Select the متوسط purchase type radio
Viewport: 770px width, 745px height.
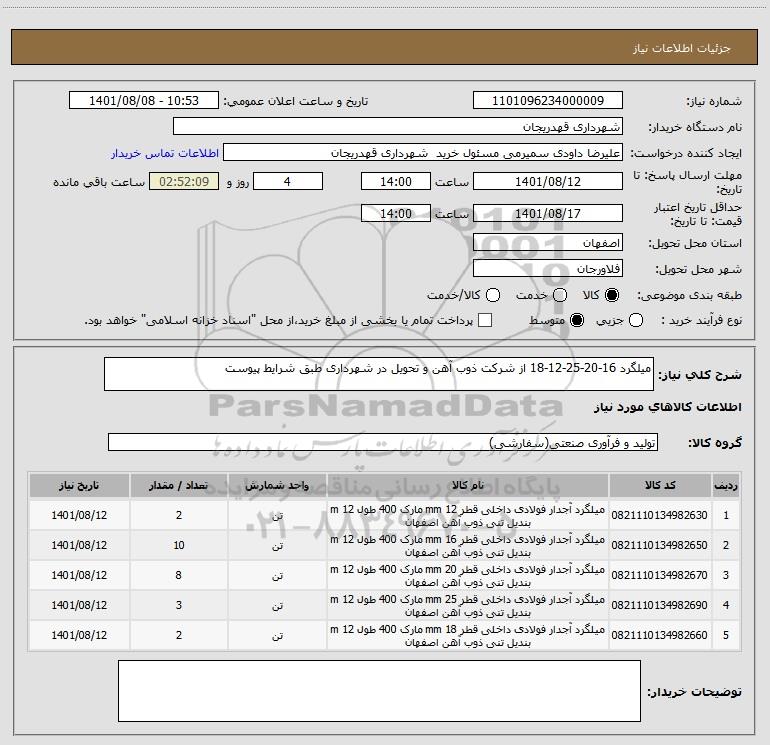(x=577, y=321)
